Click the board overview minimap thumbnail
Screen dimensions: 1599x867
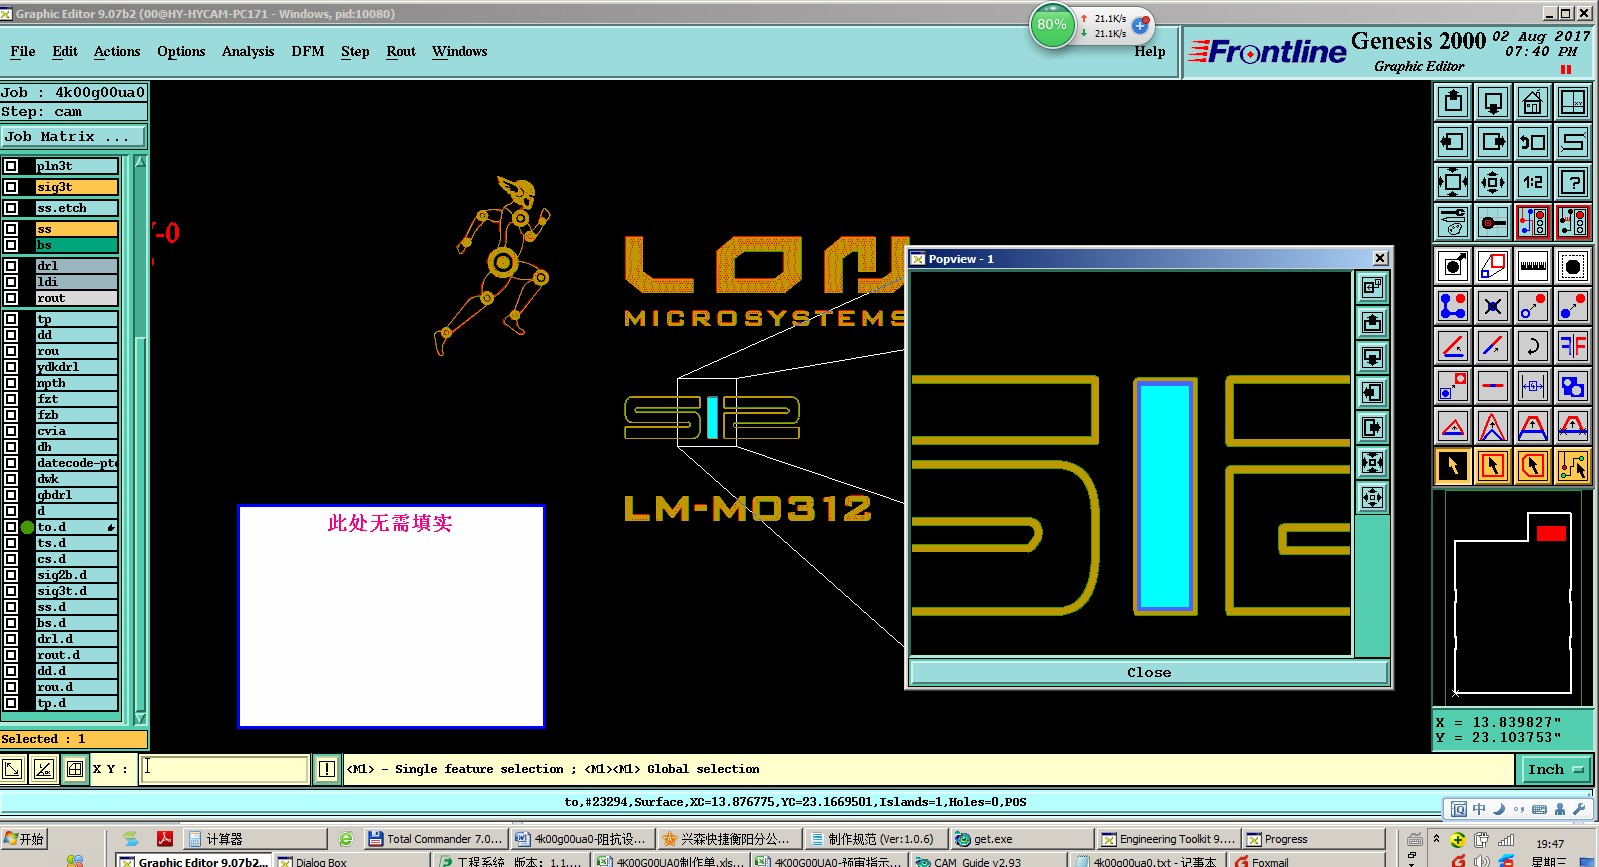click(1513, 599)
